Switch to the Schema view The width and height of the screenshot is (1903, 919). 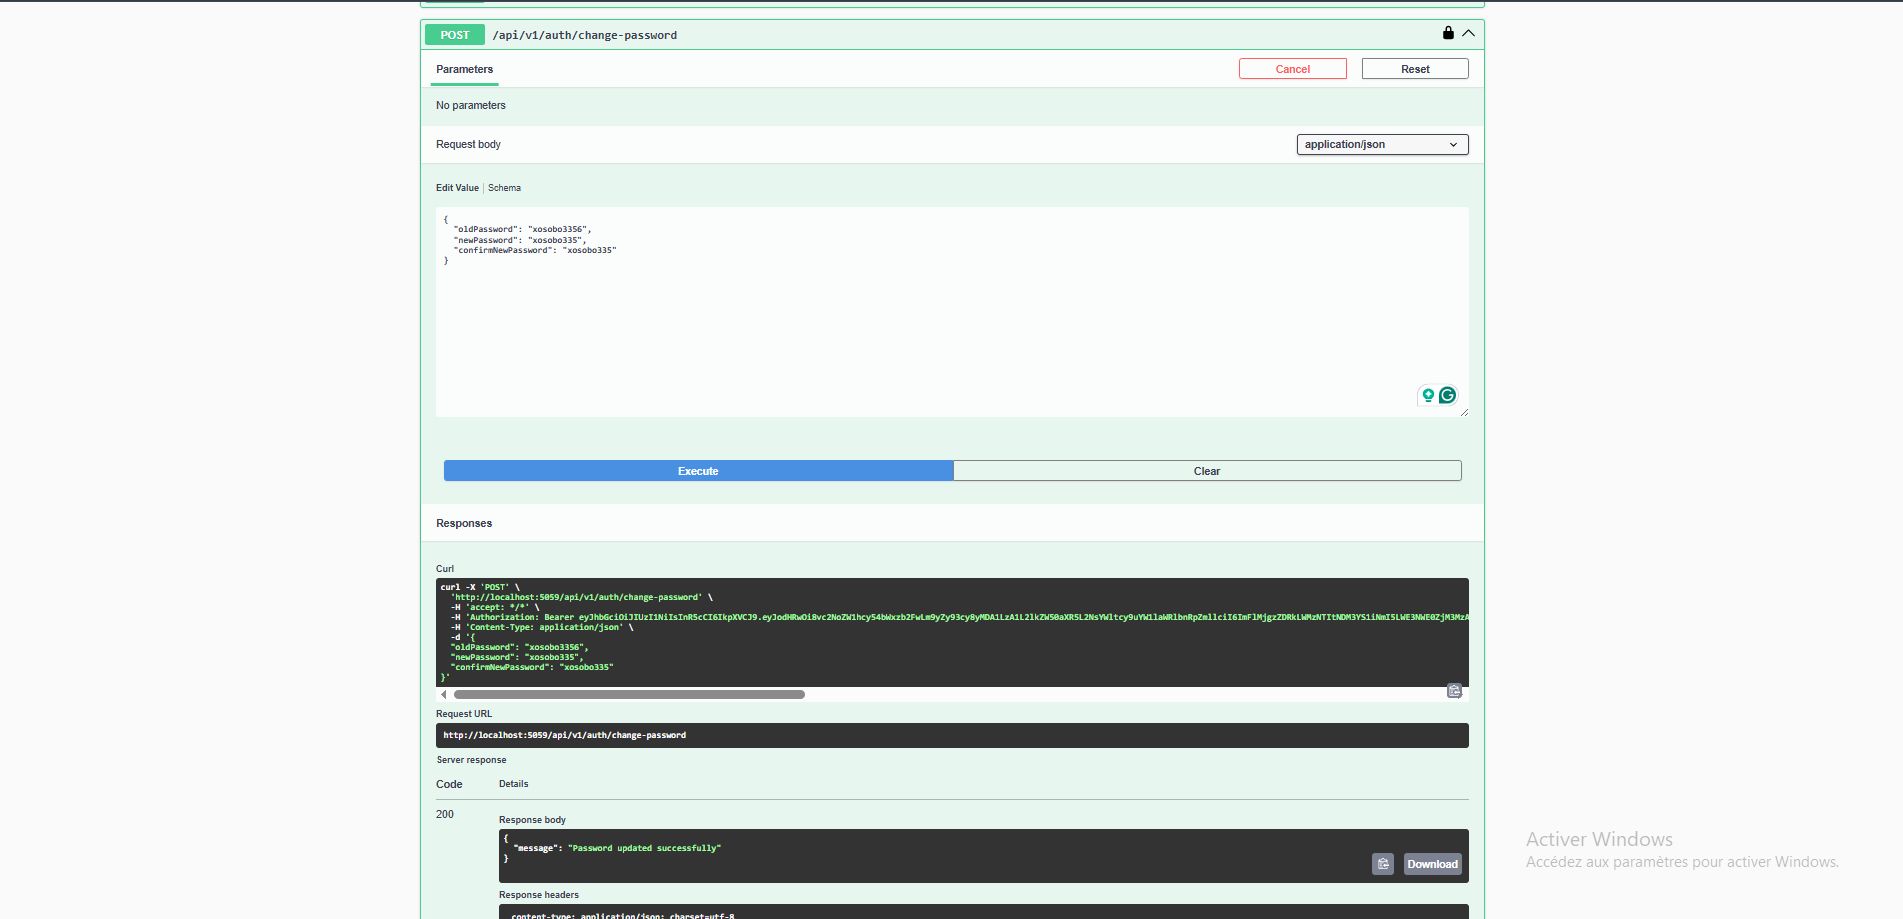click(x=504, y=188)
